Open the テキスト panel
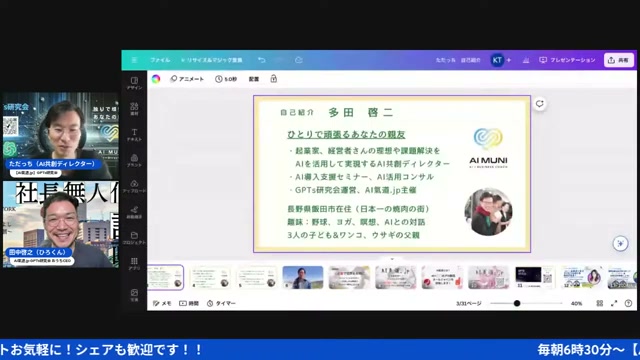This screenshot has width=640, height=360. pyautogui.click(x=134, y=135)
